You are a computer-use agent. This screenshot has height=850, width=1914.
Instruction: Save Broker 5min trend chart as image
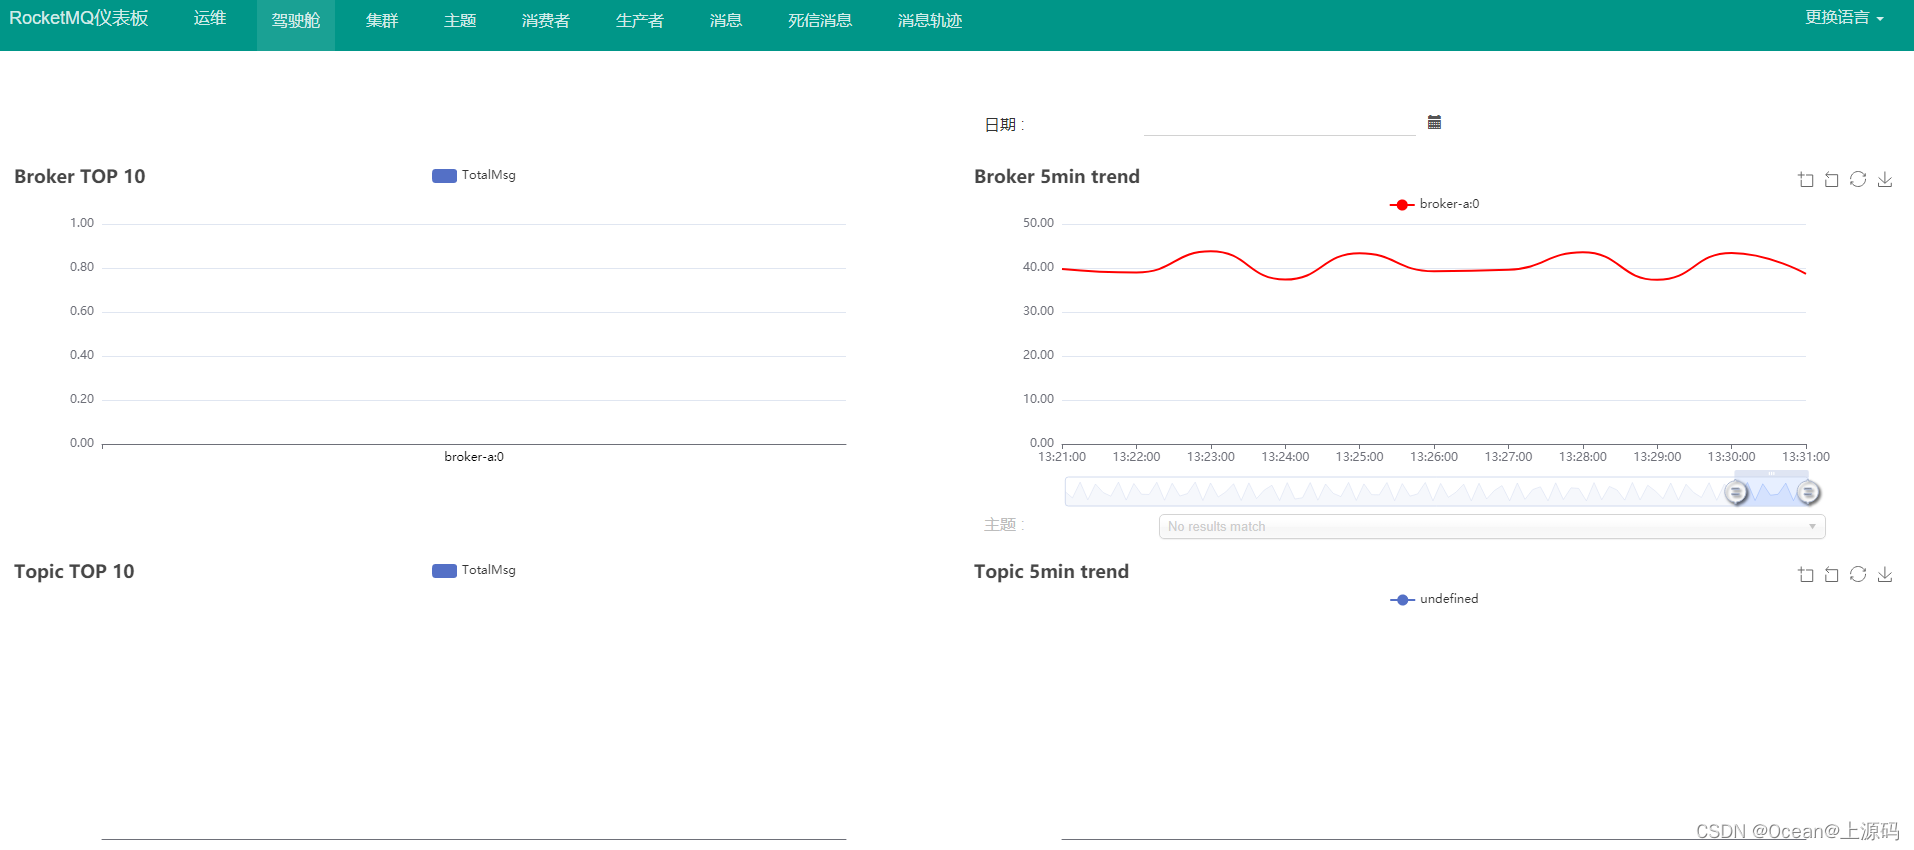coord(1885,179)
